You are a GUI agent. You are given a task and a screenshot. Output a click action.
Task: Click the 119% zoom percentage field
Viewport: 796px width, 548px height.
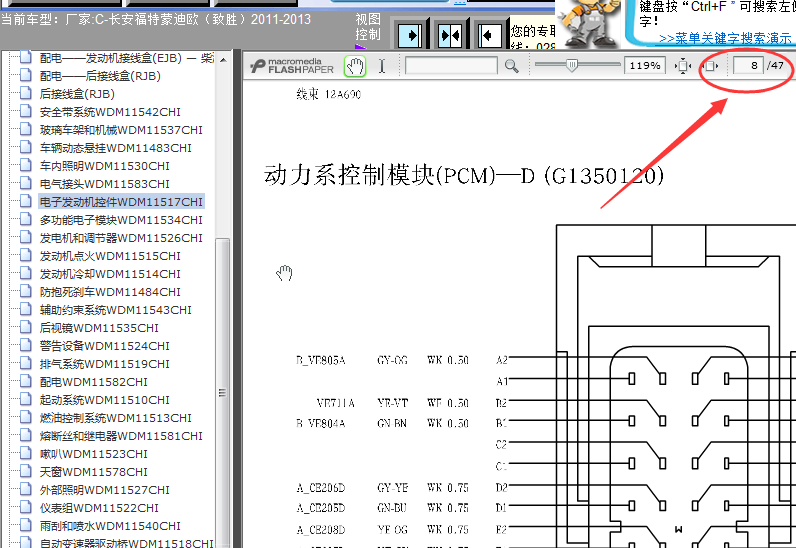point(645,66)
